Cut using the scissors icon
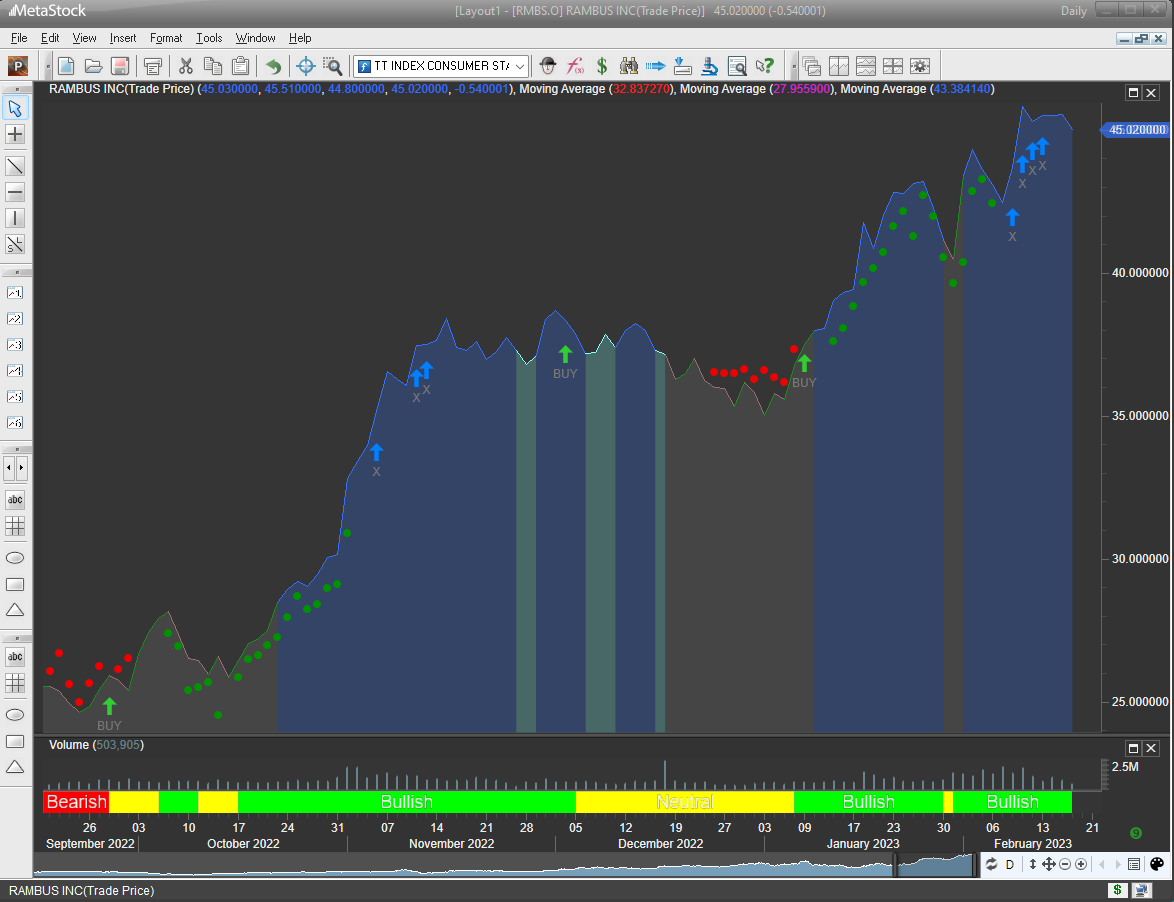1174x902 pixels. point(186,66)
